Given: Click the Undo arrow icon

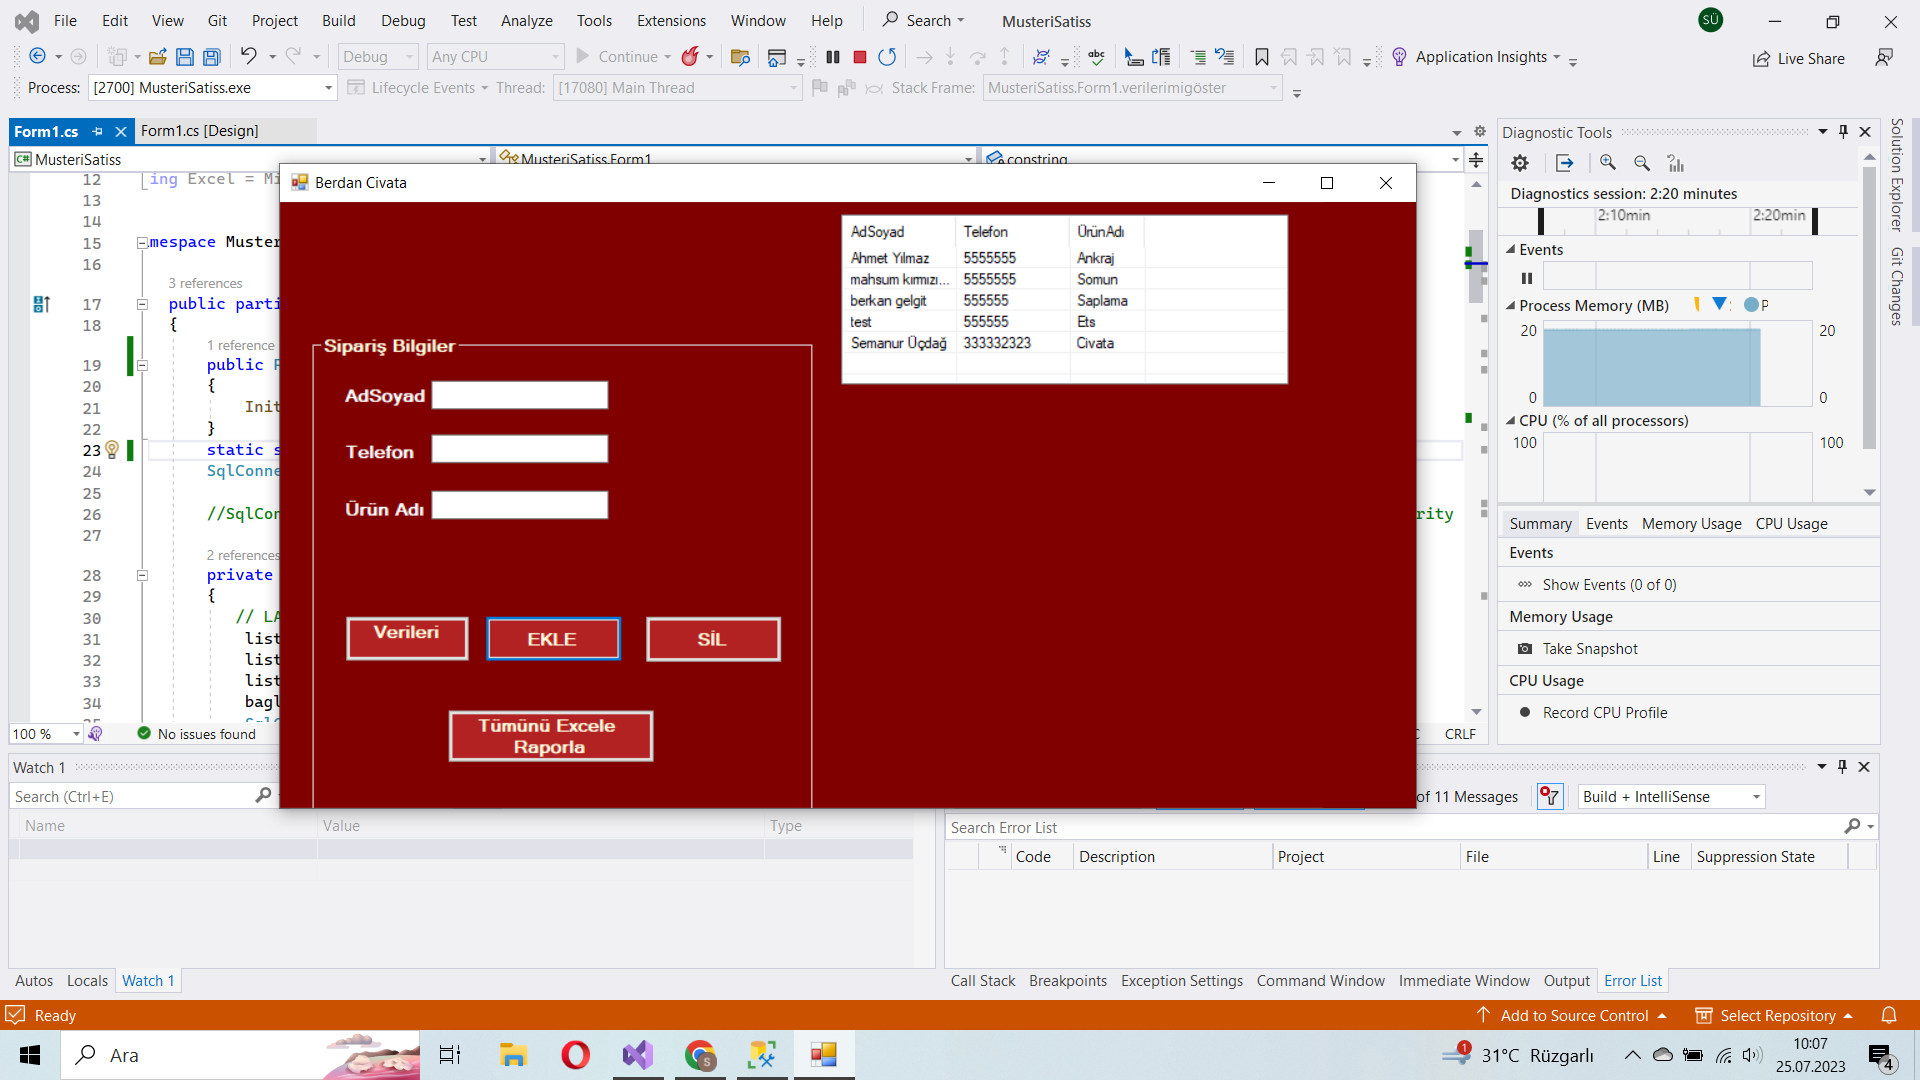Looking at the screenshot, I should (250, 57).
